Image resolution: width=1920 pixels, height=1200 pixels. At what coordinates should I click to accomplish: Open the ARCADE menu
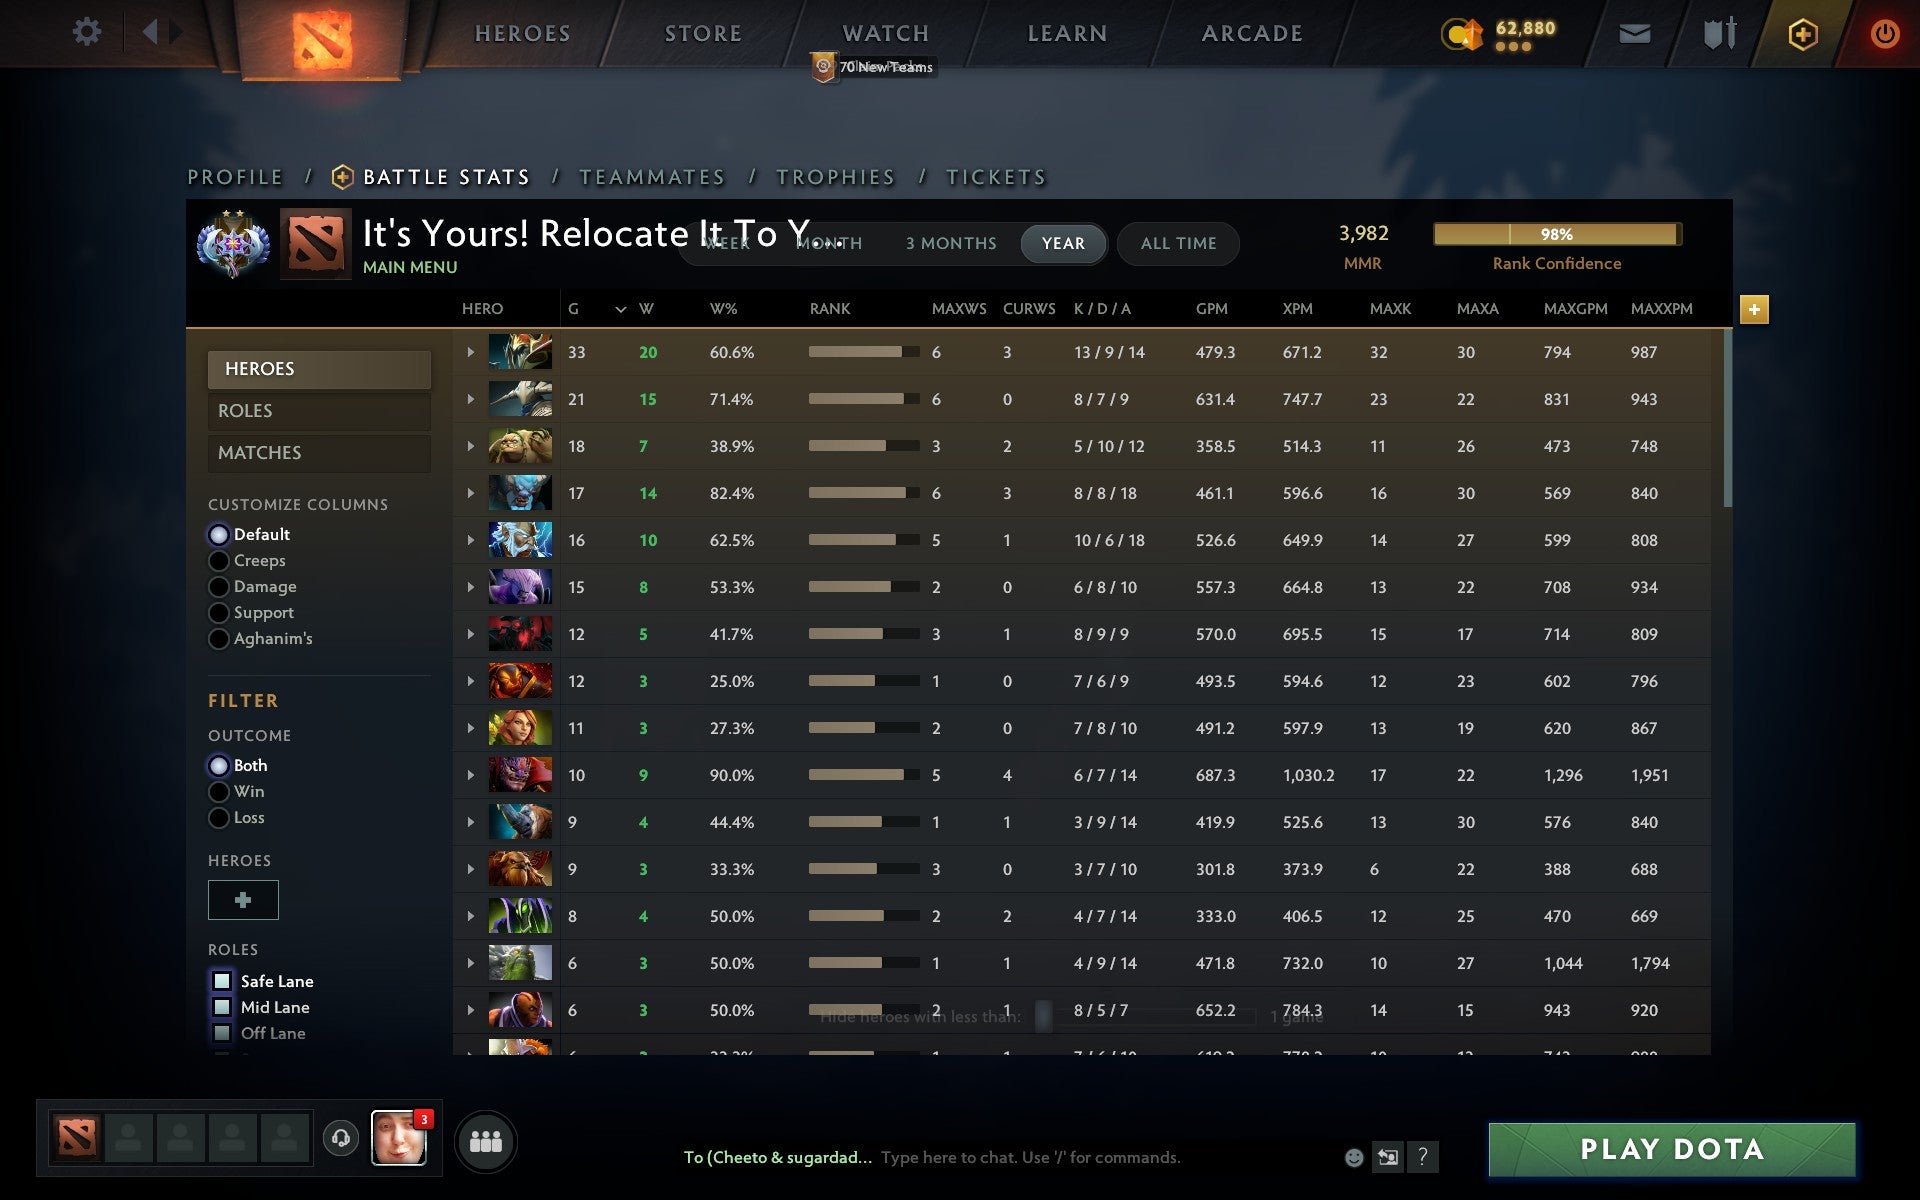coord(1250,32)
